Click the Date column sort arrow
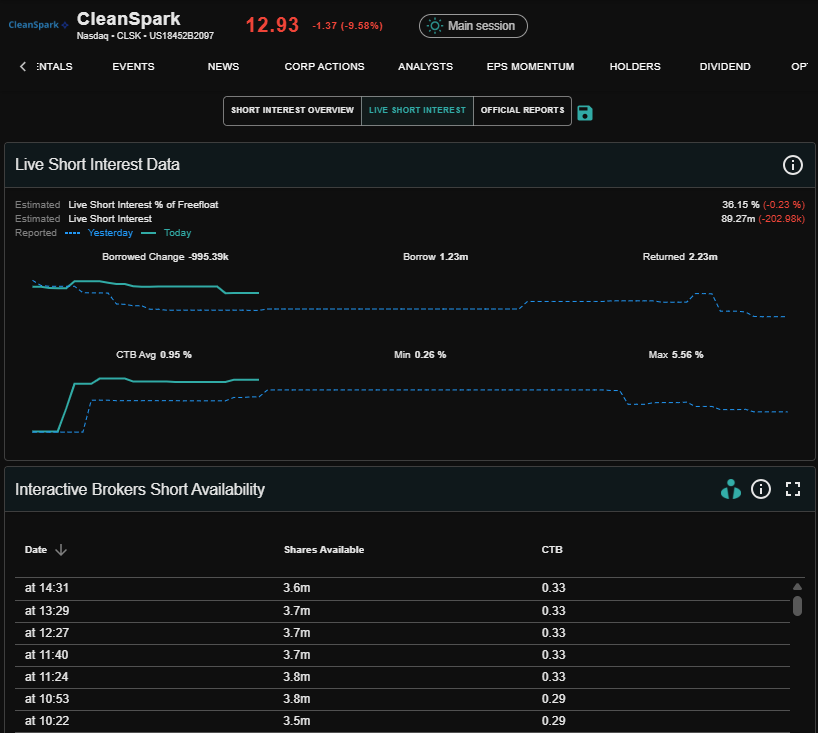The height and width of the screenshot is (733, 818). click(x=61, y=550)
